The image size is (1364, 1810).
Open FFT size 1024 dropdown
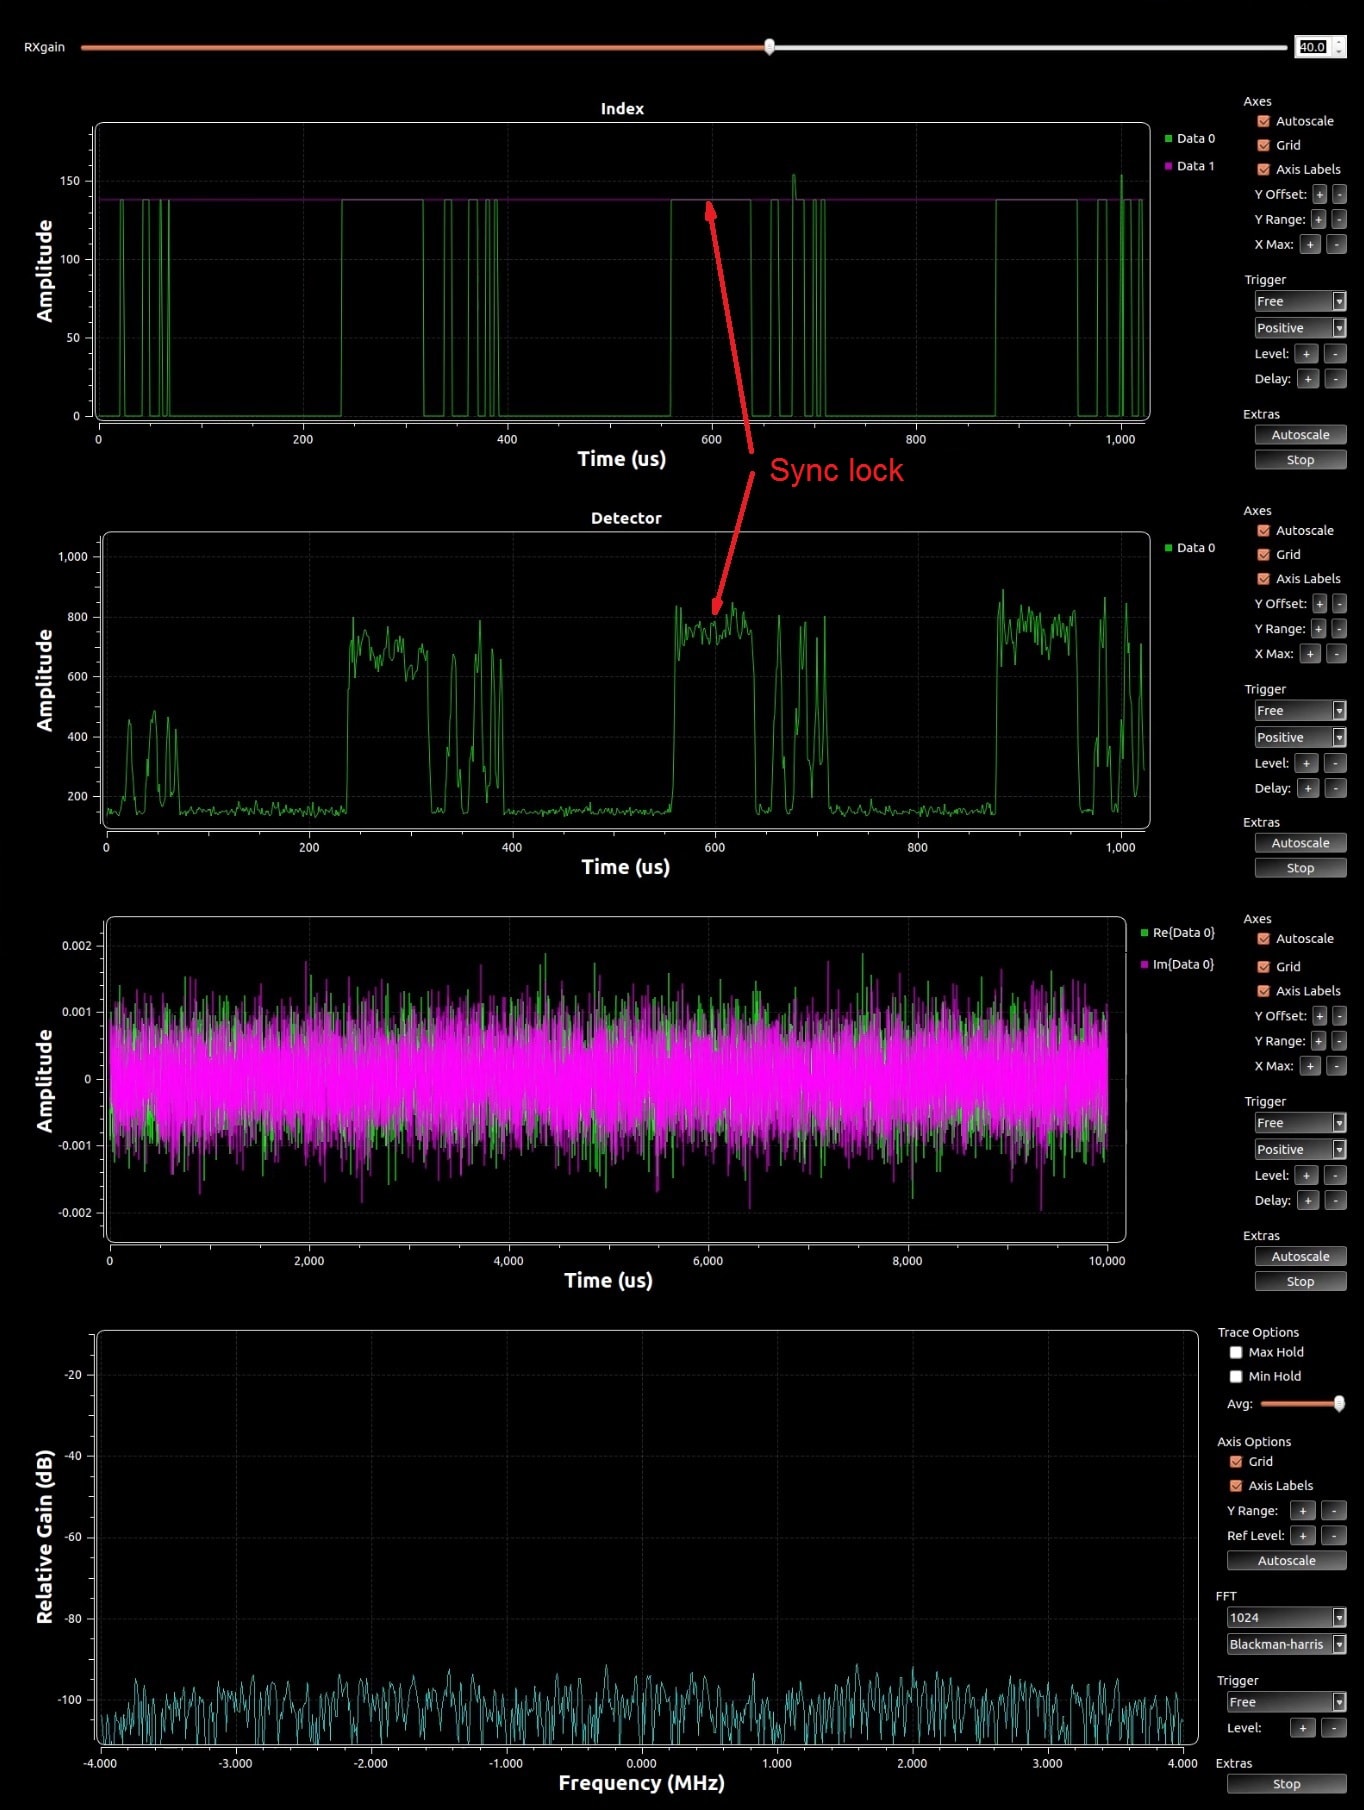(x=1287, y=1618)
